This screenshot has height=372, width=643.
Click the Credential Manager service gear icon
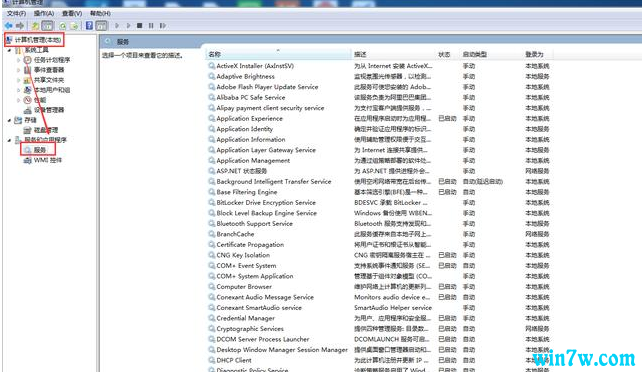tap(211, 318)
